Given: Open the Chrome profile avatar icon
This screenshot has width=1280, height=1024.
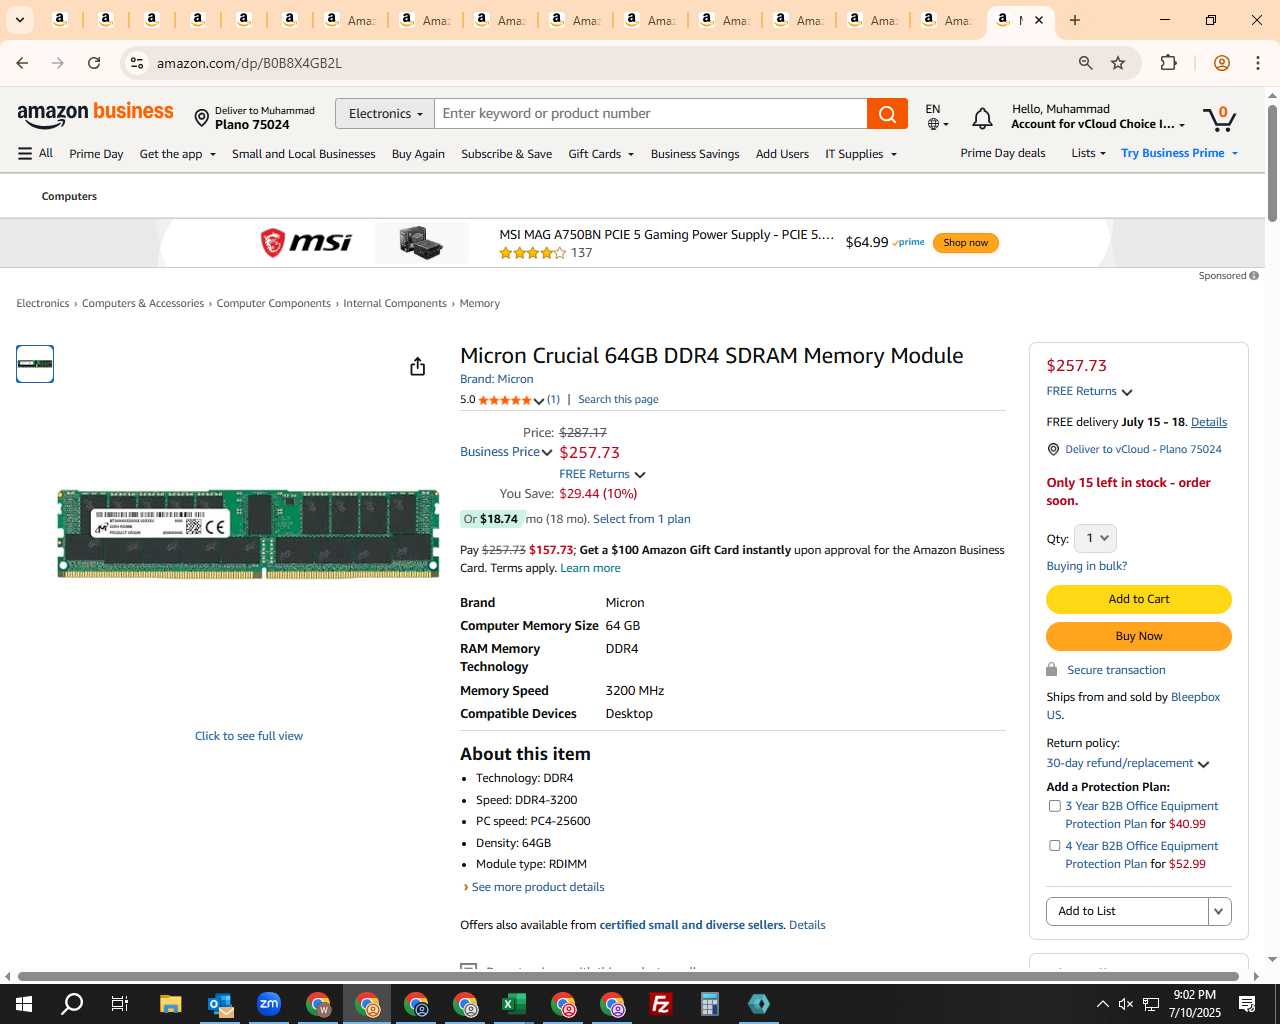Looking at the screenshot, I should pos(1221,63).
